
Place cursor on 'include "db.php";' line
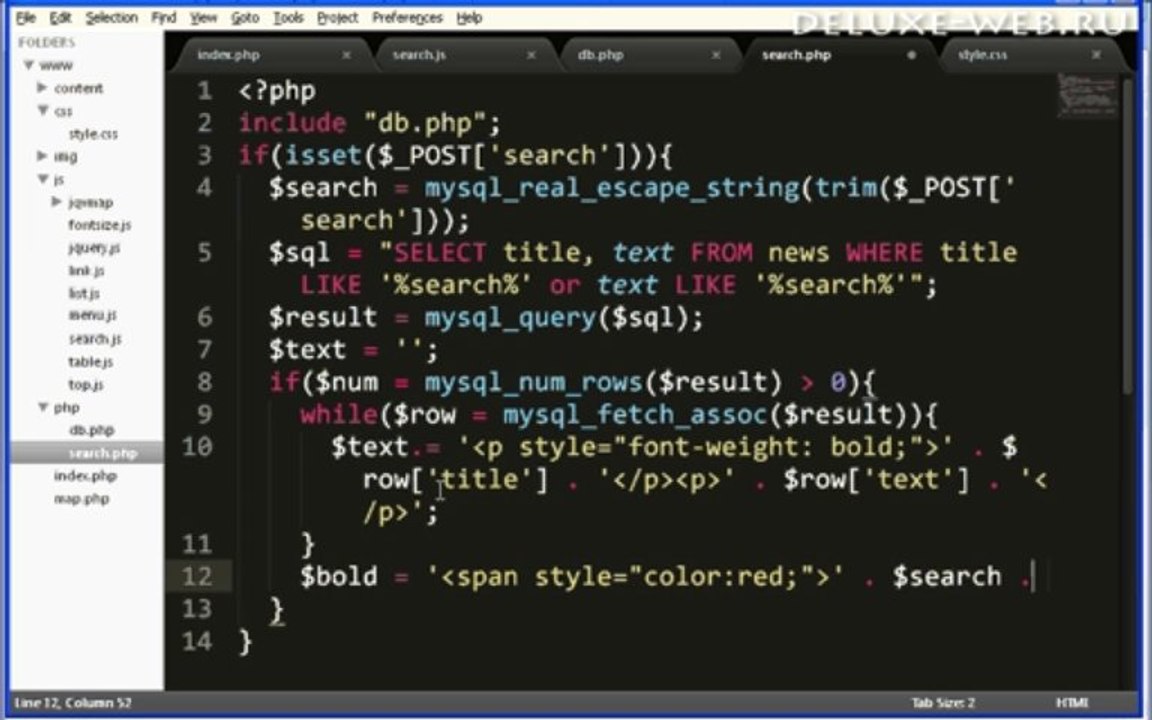coord(370,123)
